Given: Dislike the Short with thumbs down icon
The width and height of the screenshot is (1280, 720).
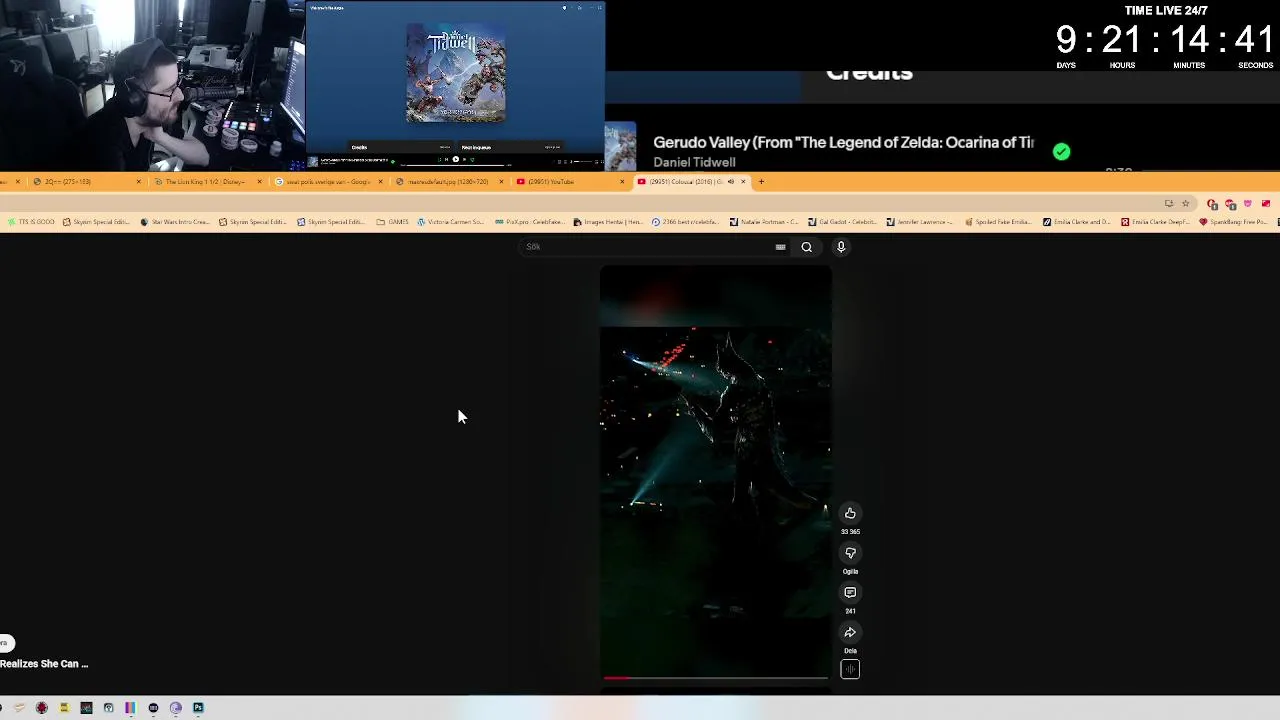Looking at the screenshot, I should click(x=850, y=553).
